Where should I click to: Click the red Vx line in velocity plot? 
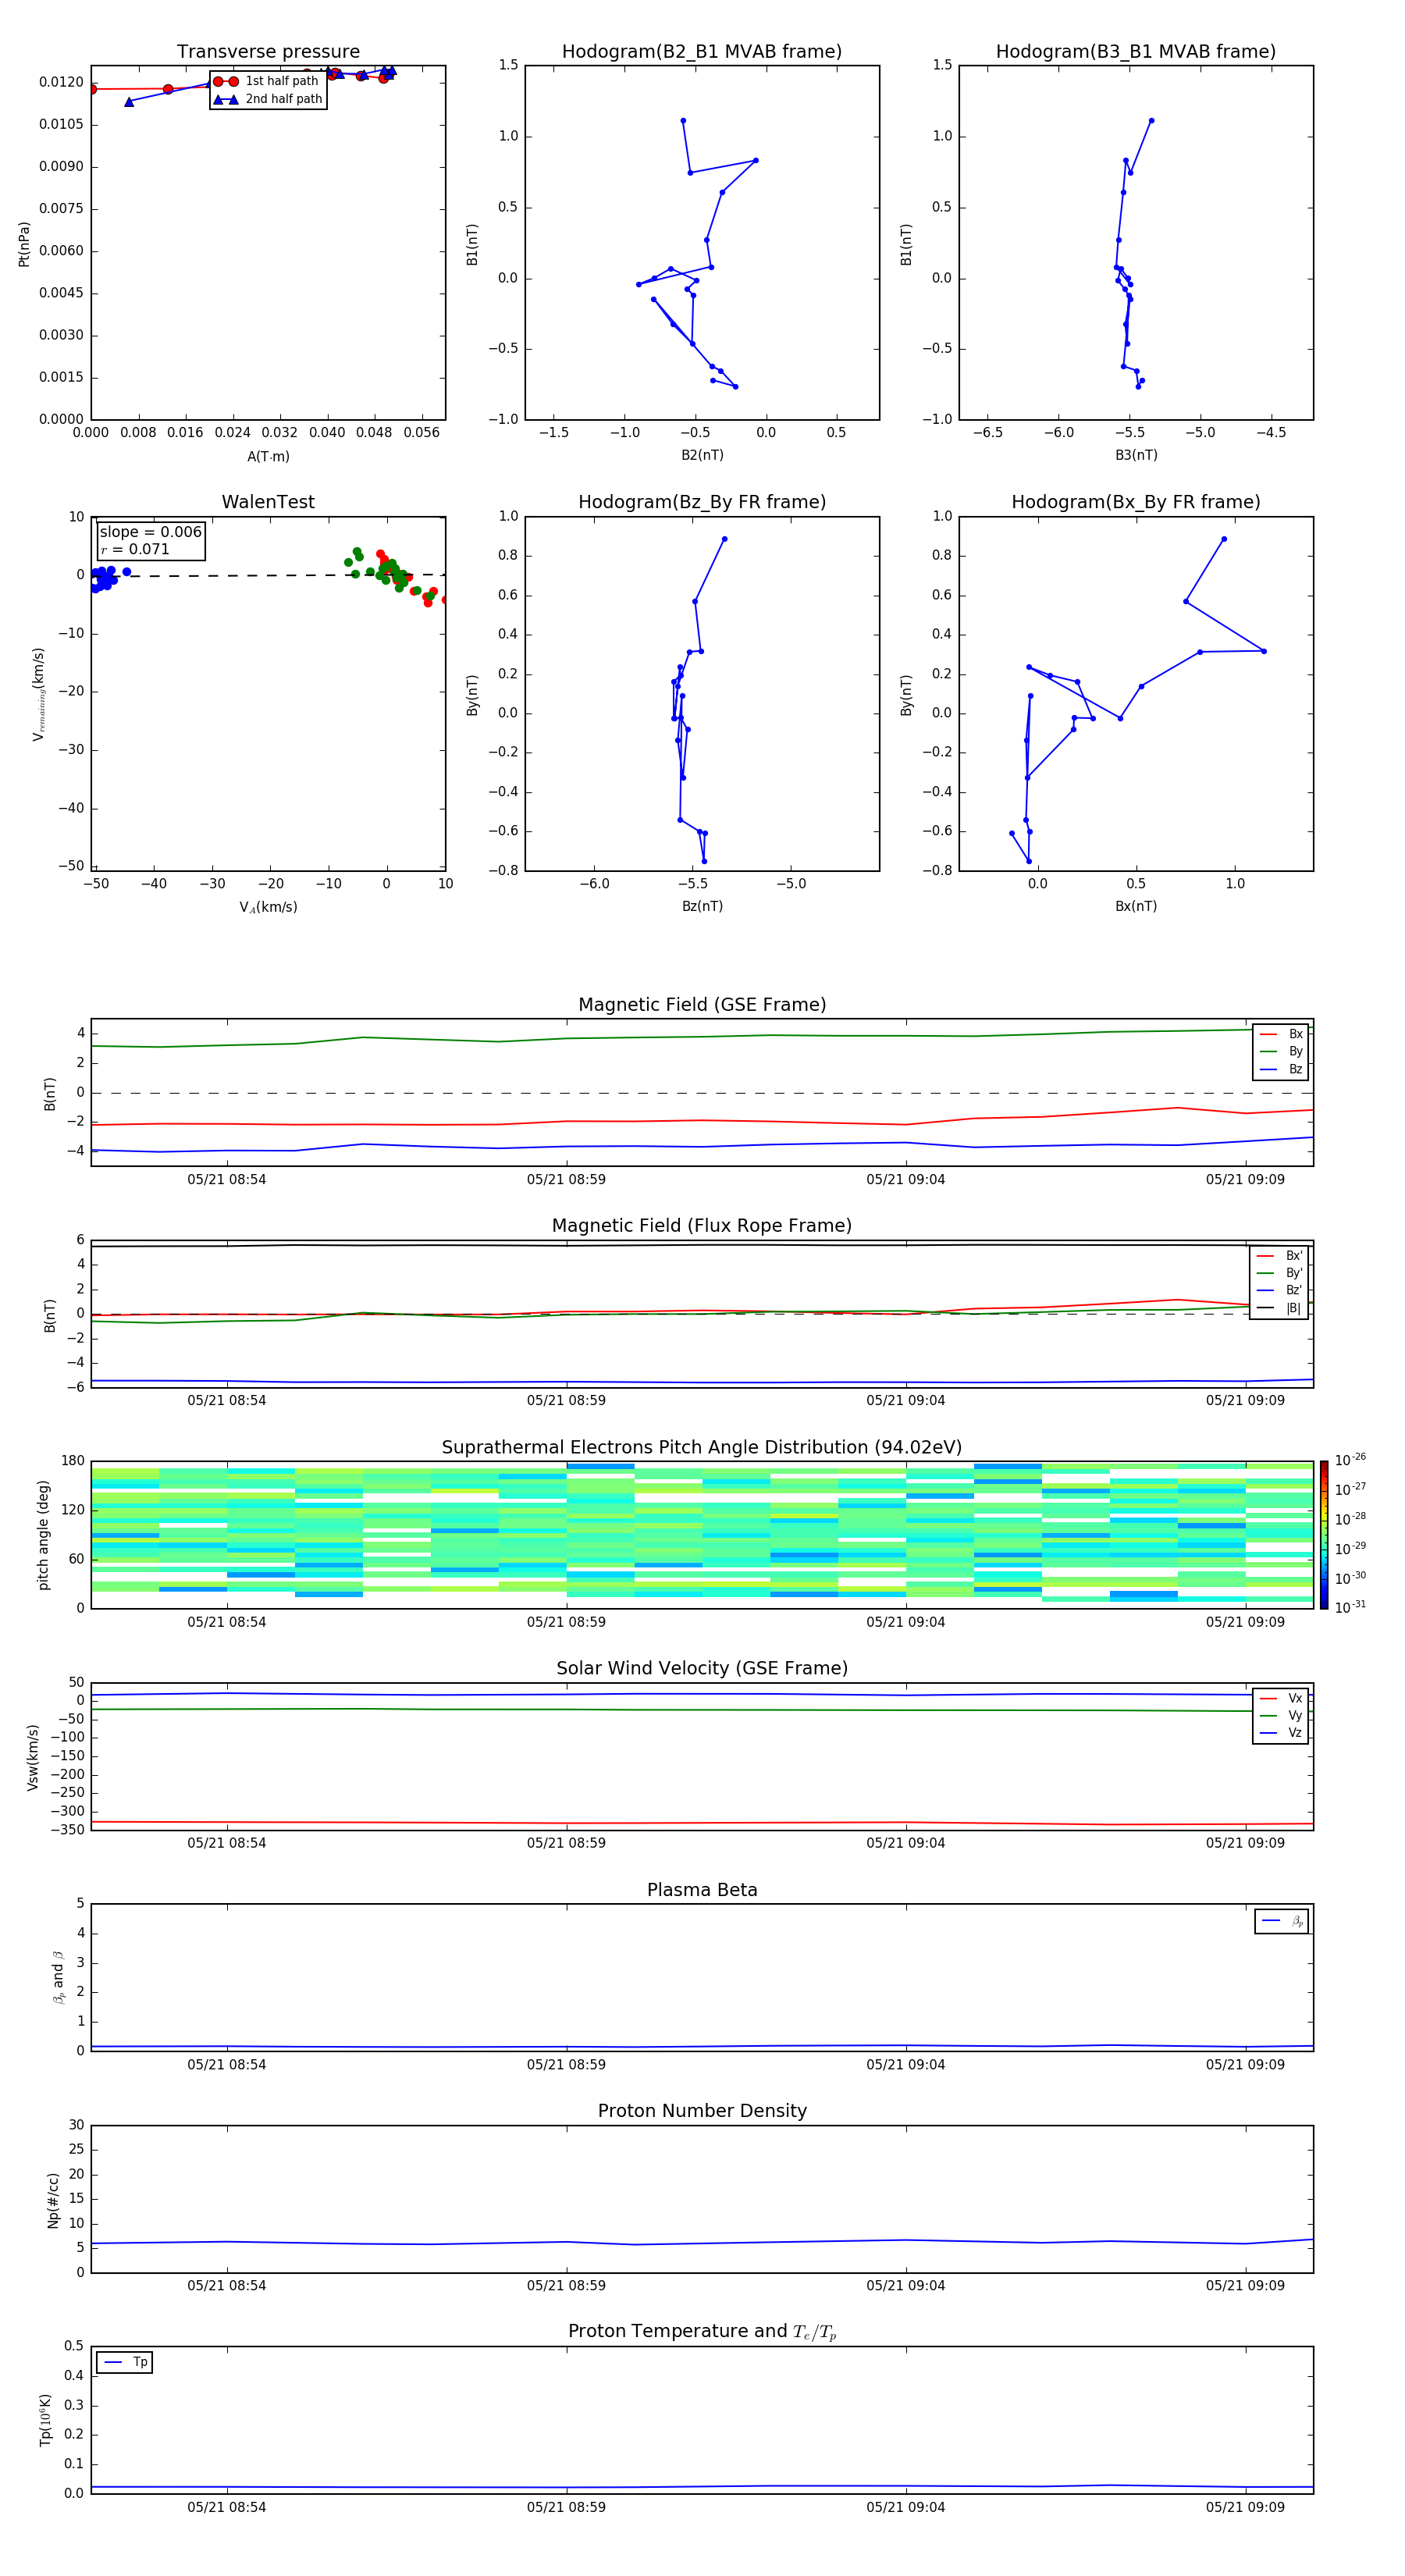702,1823
